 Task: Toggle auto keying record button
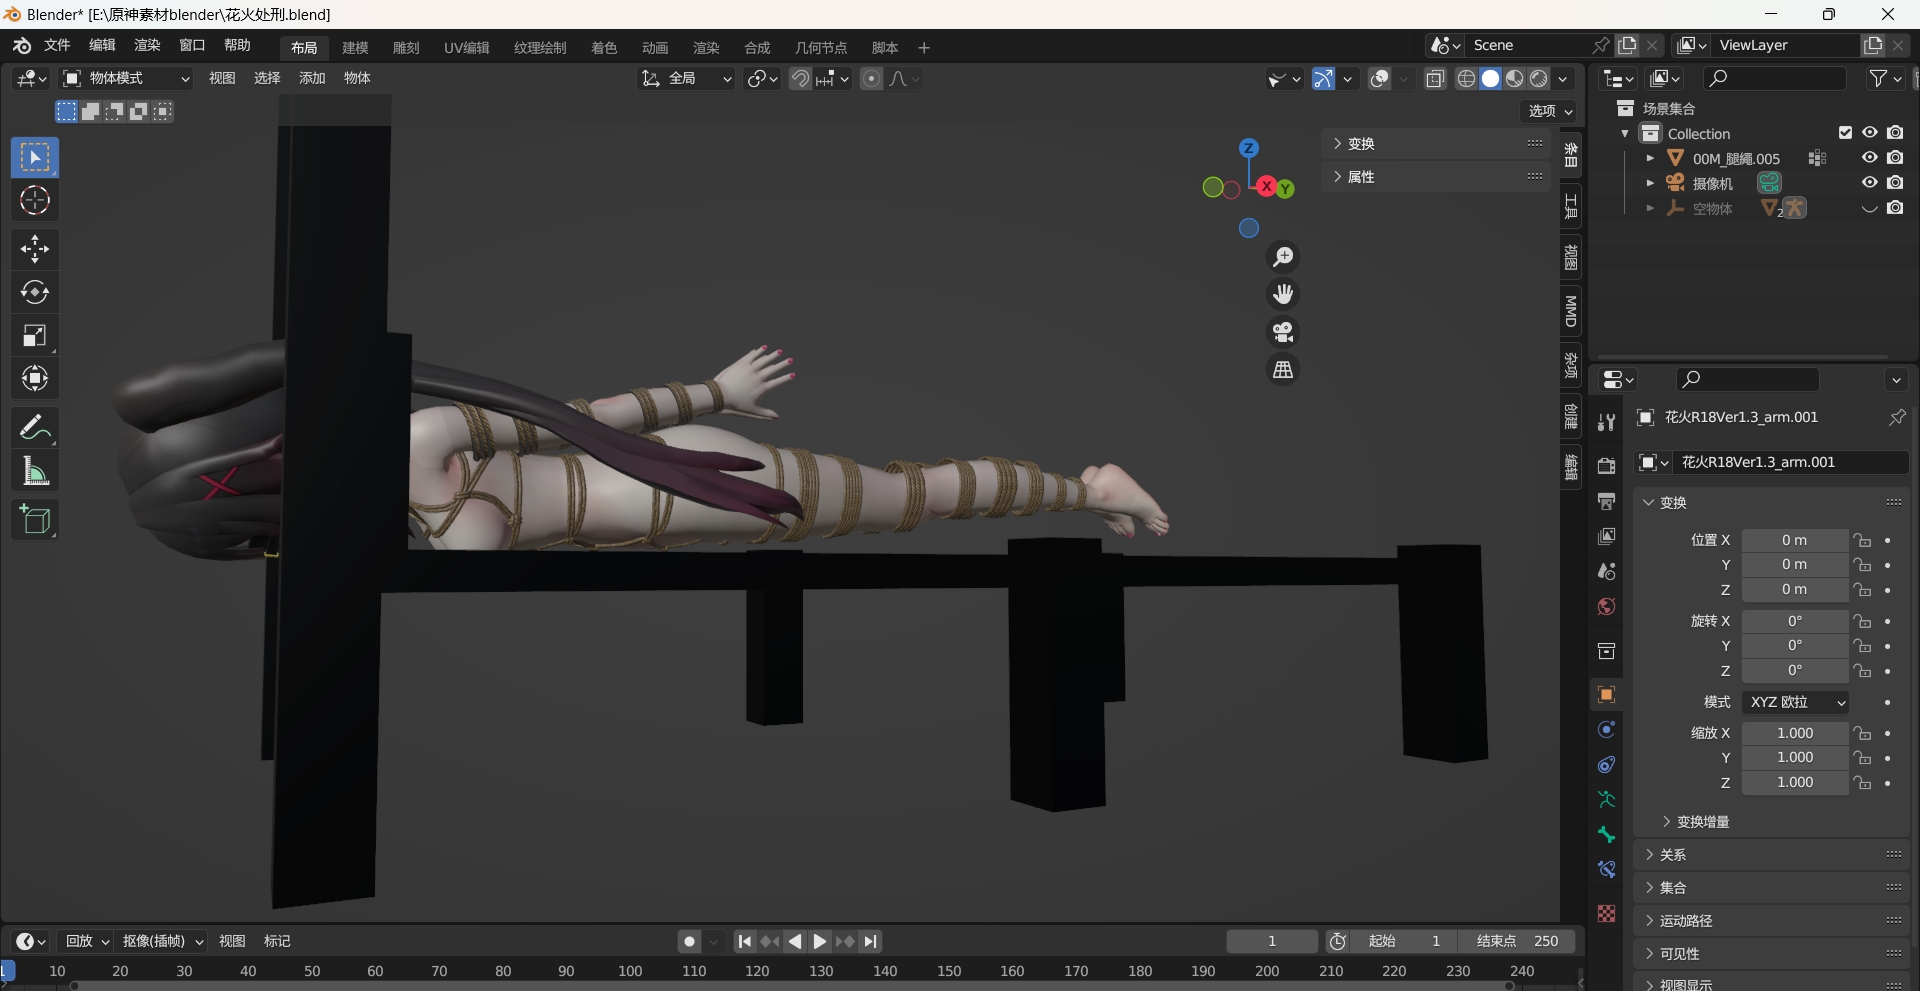[x=689, y=941]
